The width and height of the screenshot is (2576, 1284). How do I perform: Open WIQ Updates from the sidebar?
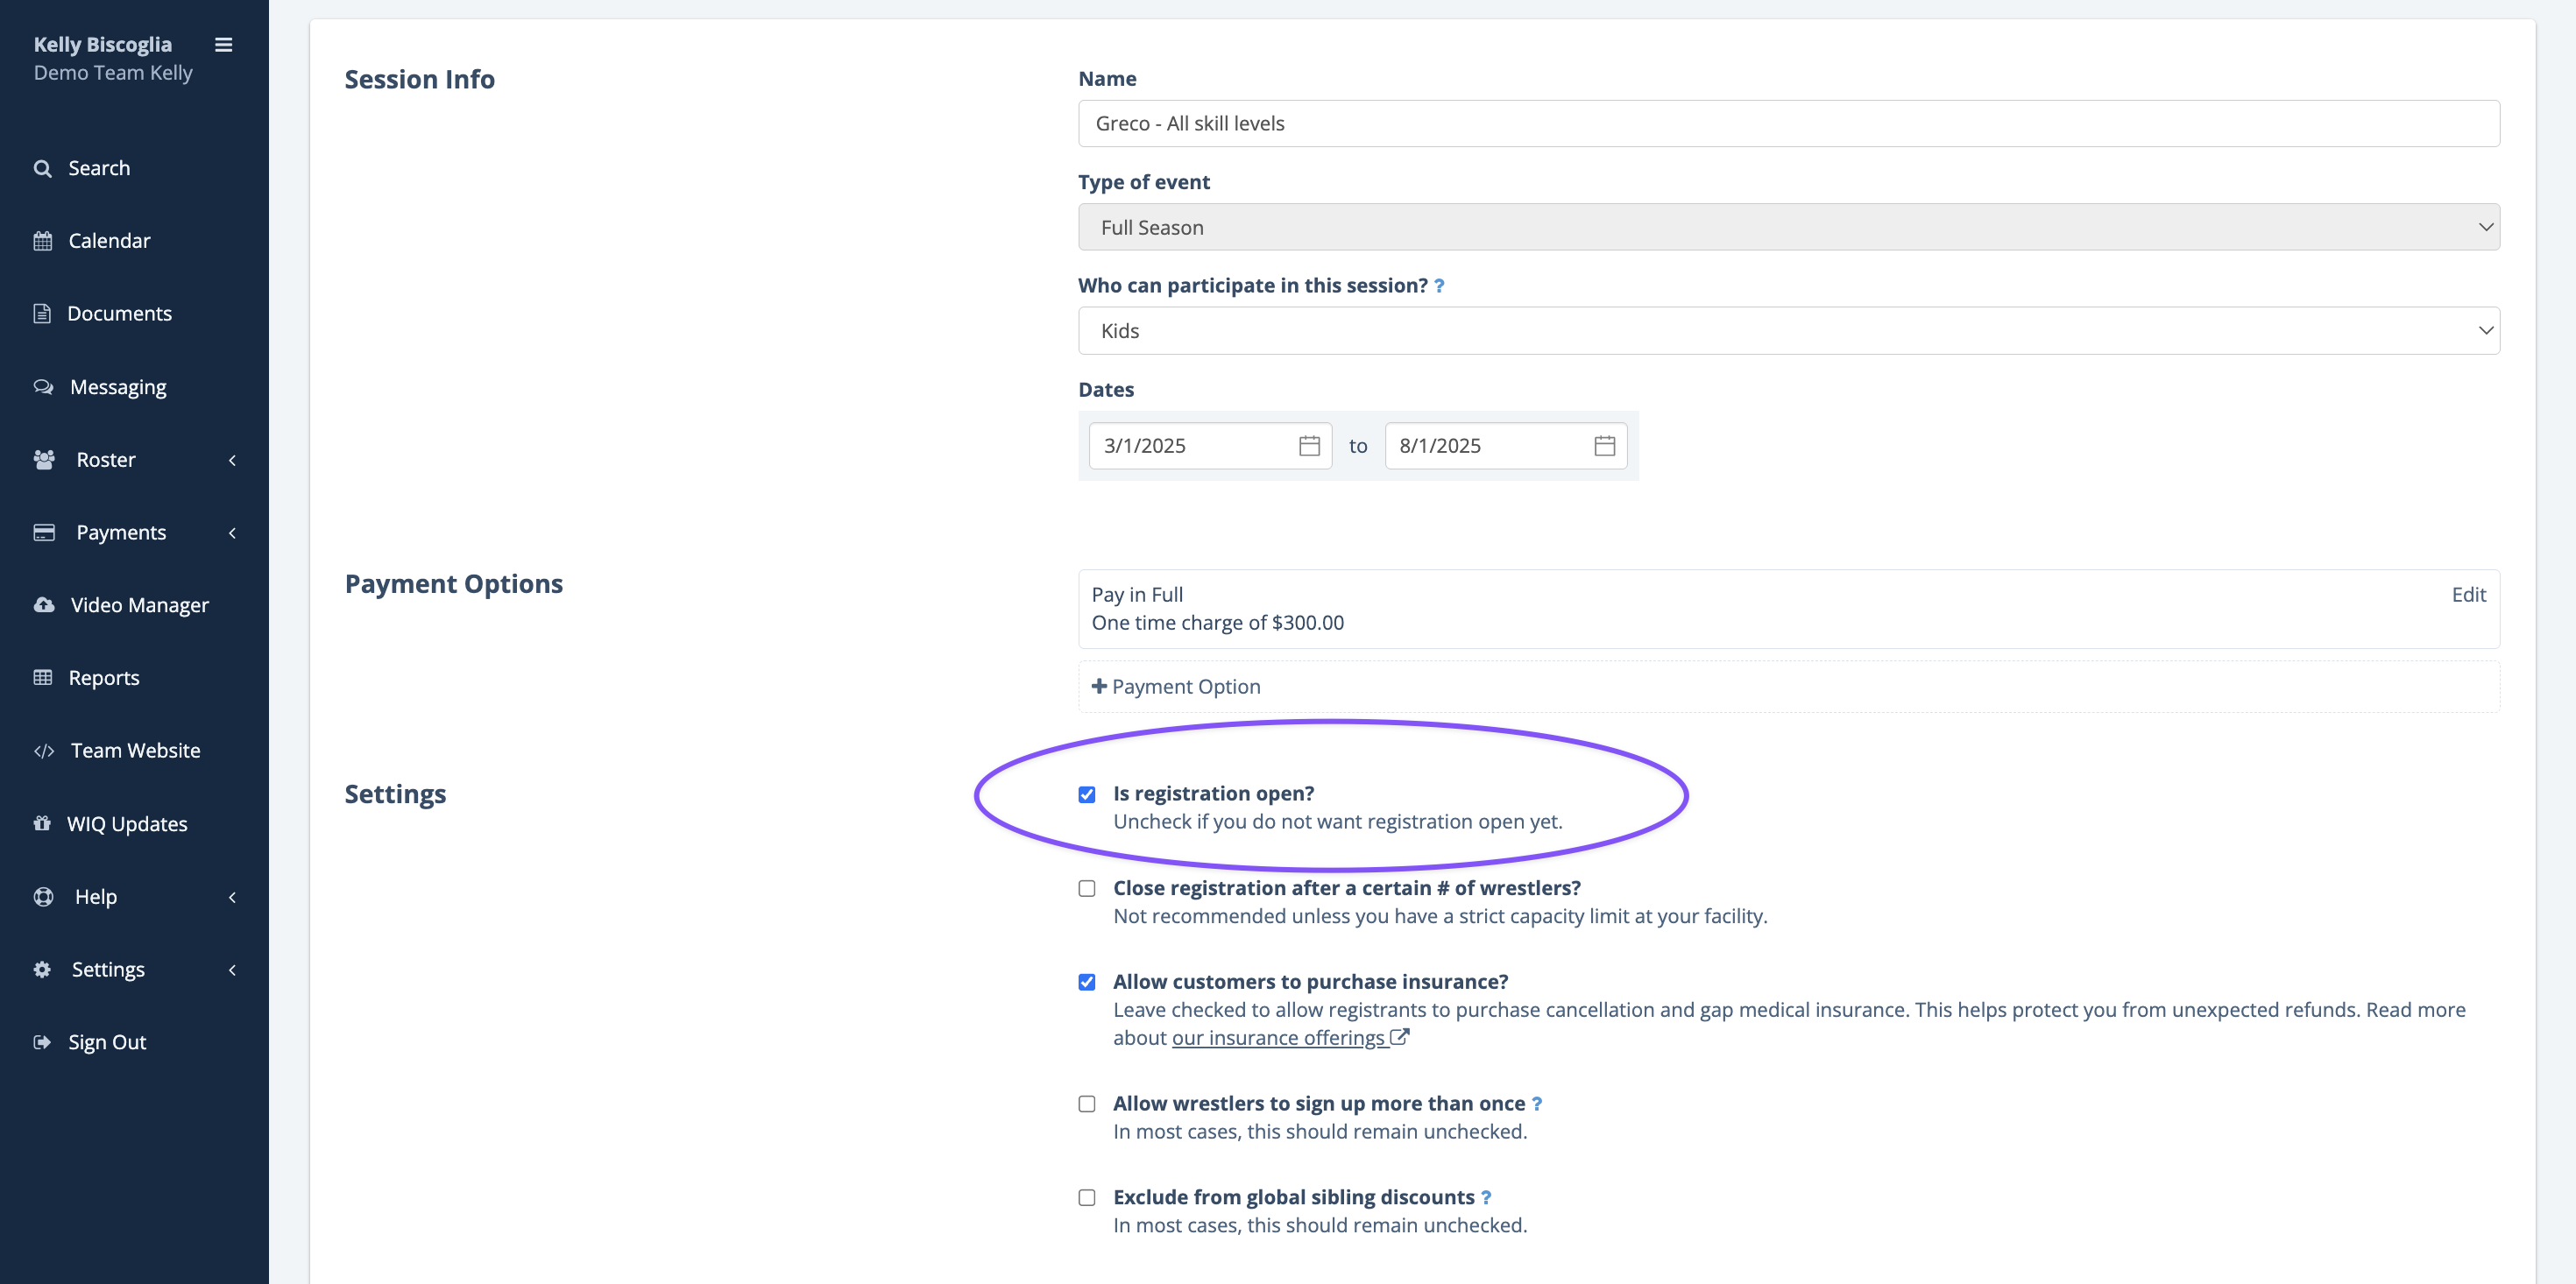pyautogui.click(x=127, y=824)
